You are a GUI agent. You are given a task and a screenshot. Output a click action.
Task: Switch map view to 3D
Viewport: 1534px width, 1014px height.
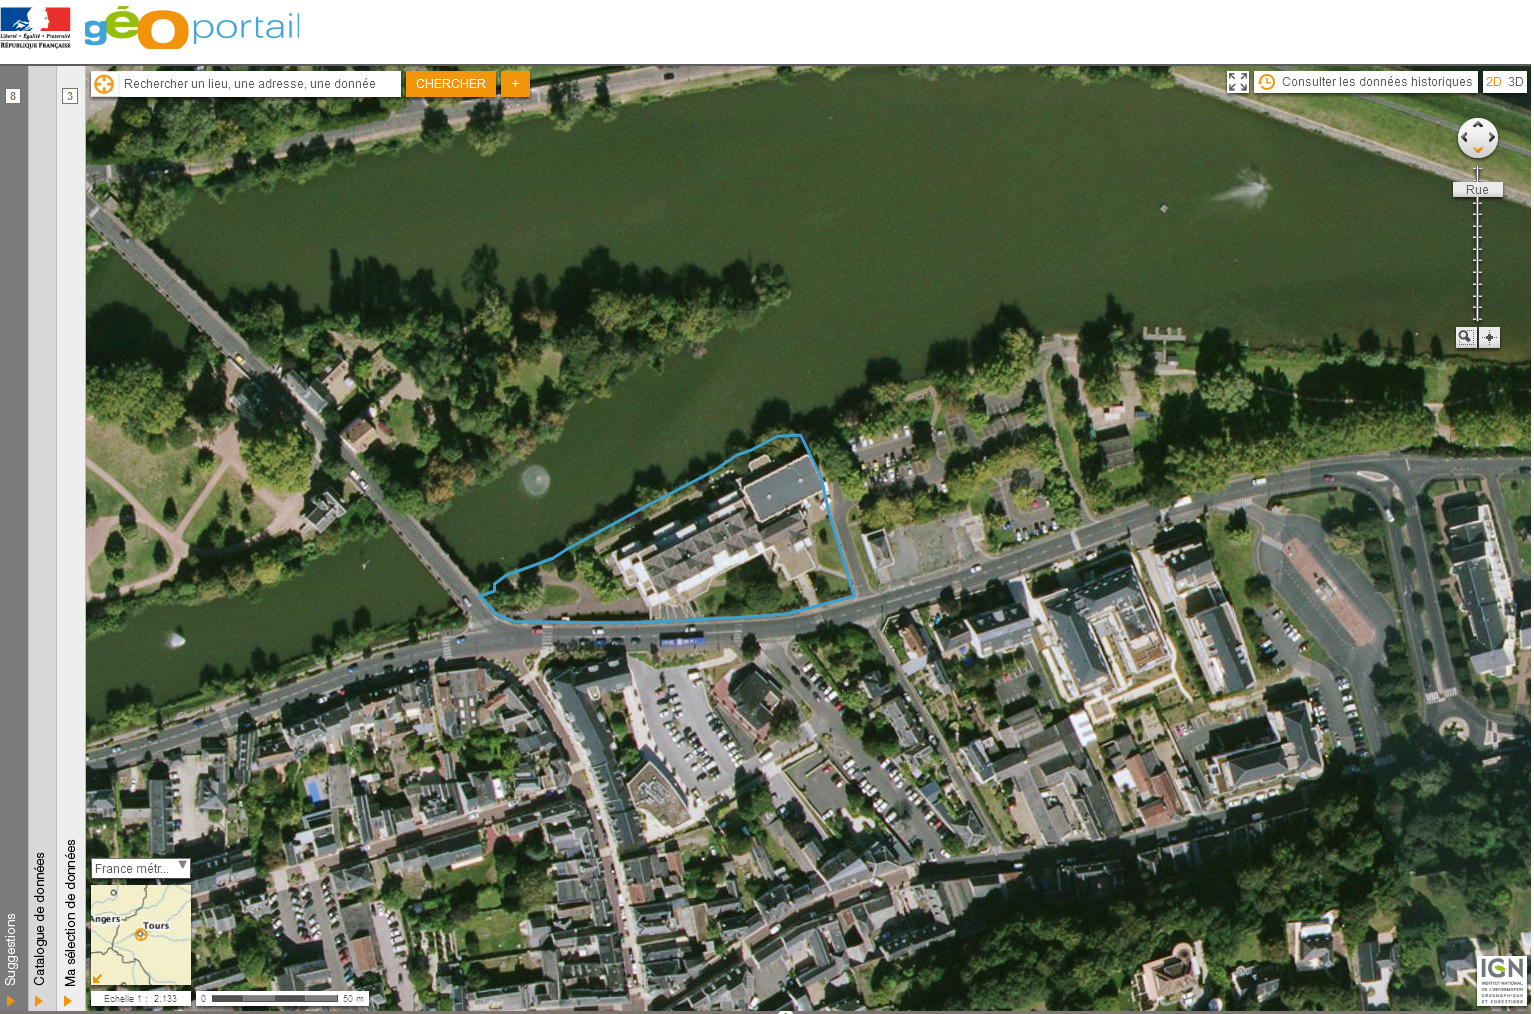tap(1516, 82)
